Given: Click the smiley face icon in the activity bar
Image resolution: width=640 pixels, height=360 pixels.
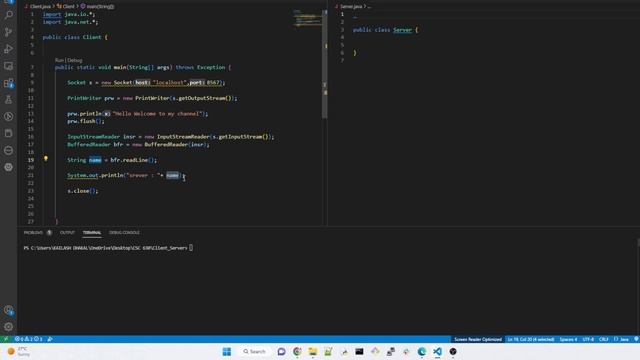Looking at the screenshot, I should point(8,167).
